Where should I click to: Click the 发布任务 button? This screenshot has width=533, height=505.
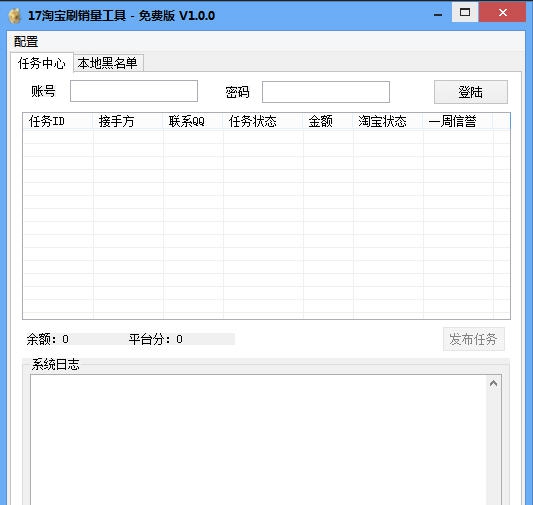[474, 339]
